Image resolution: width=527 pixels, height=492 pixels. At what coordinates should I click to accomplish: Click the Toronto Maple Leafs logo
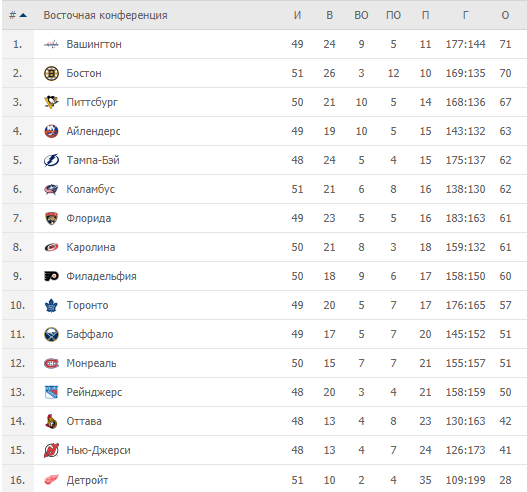coord(51,305)
